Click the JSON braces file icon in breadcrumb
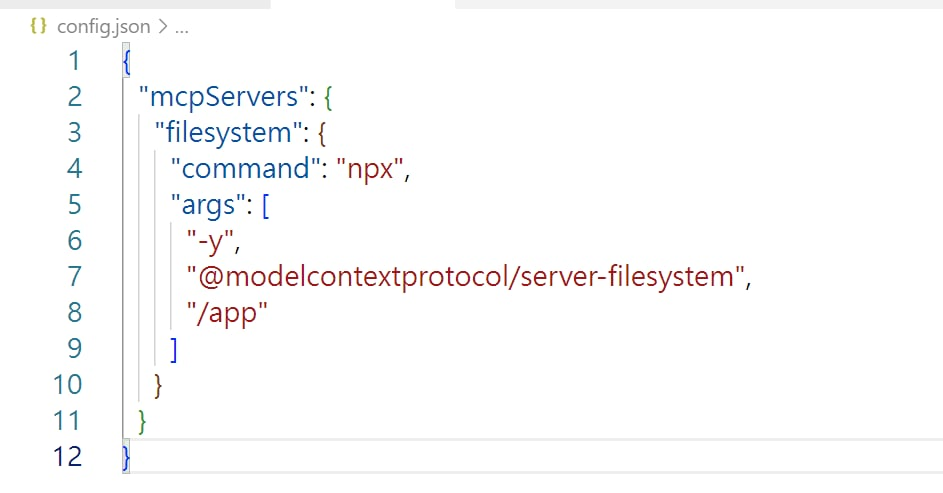The height and width of the screenshot is (493, 943). pos(38,27)
